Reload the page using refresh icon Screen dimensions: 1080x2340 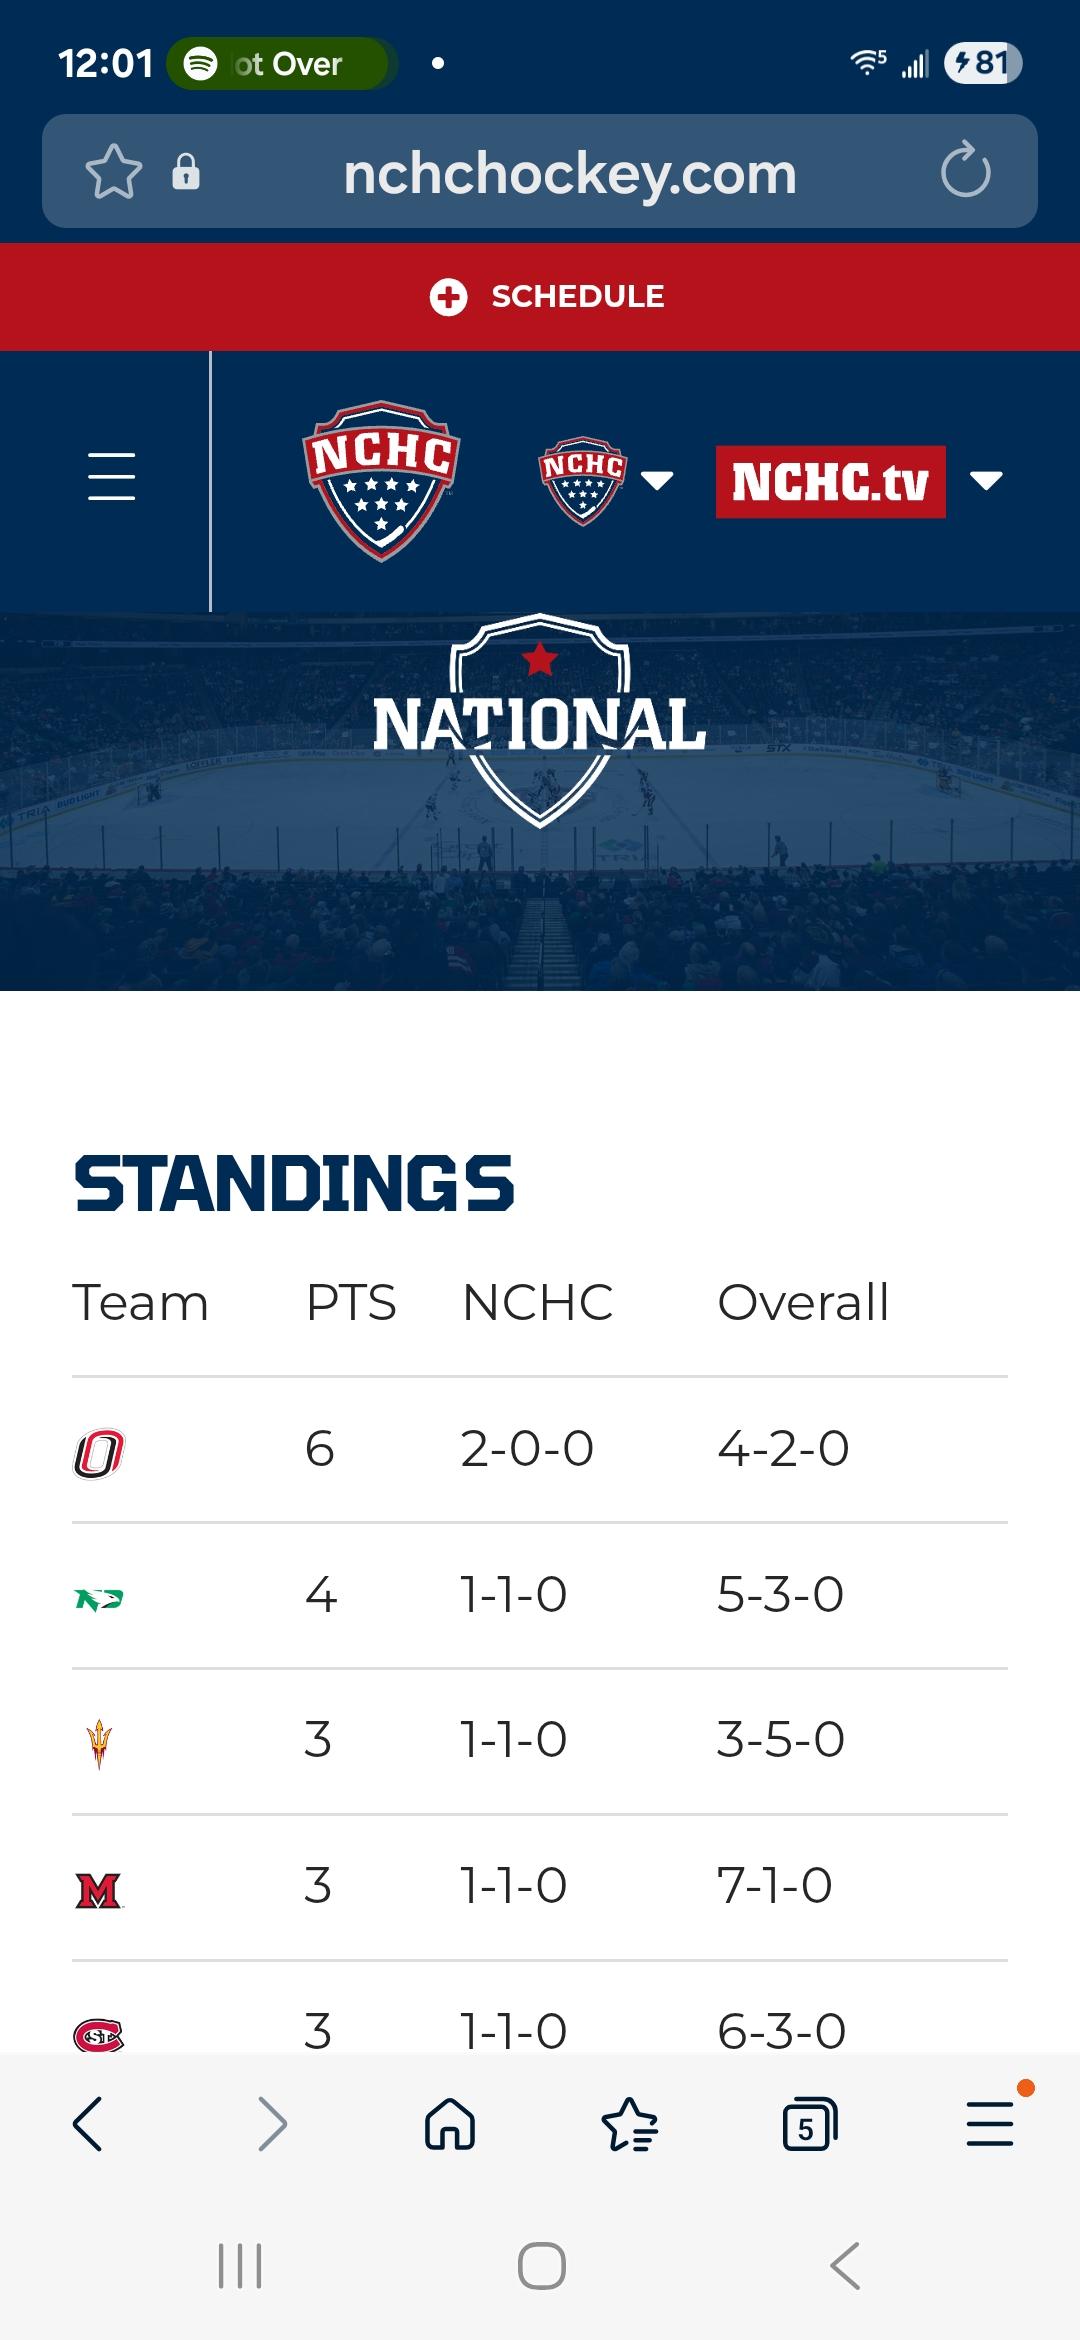click(x=965, y=172)
